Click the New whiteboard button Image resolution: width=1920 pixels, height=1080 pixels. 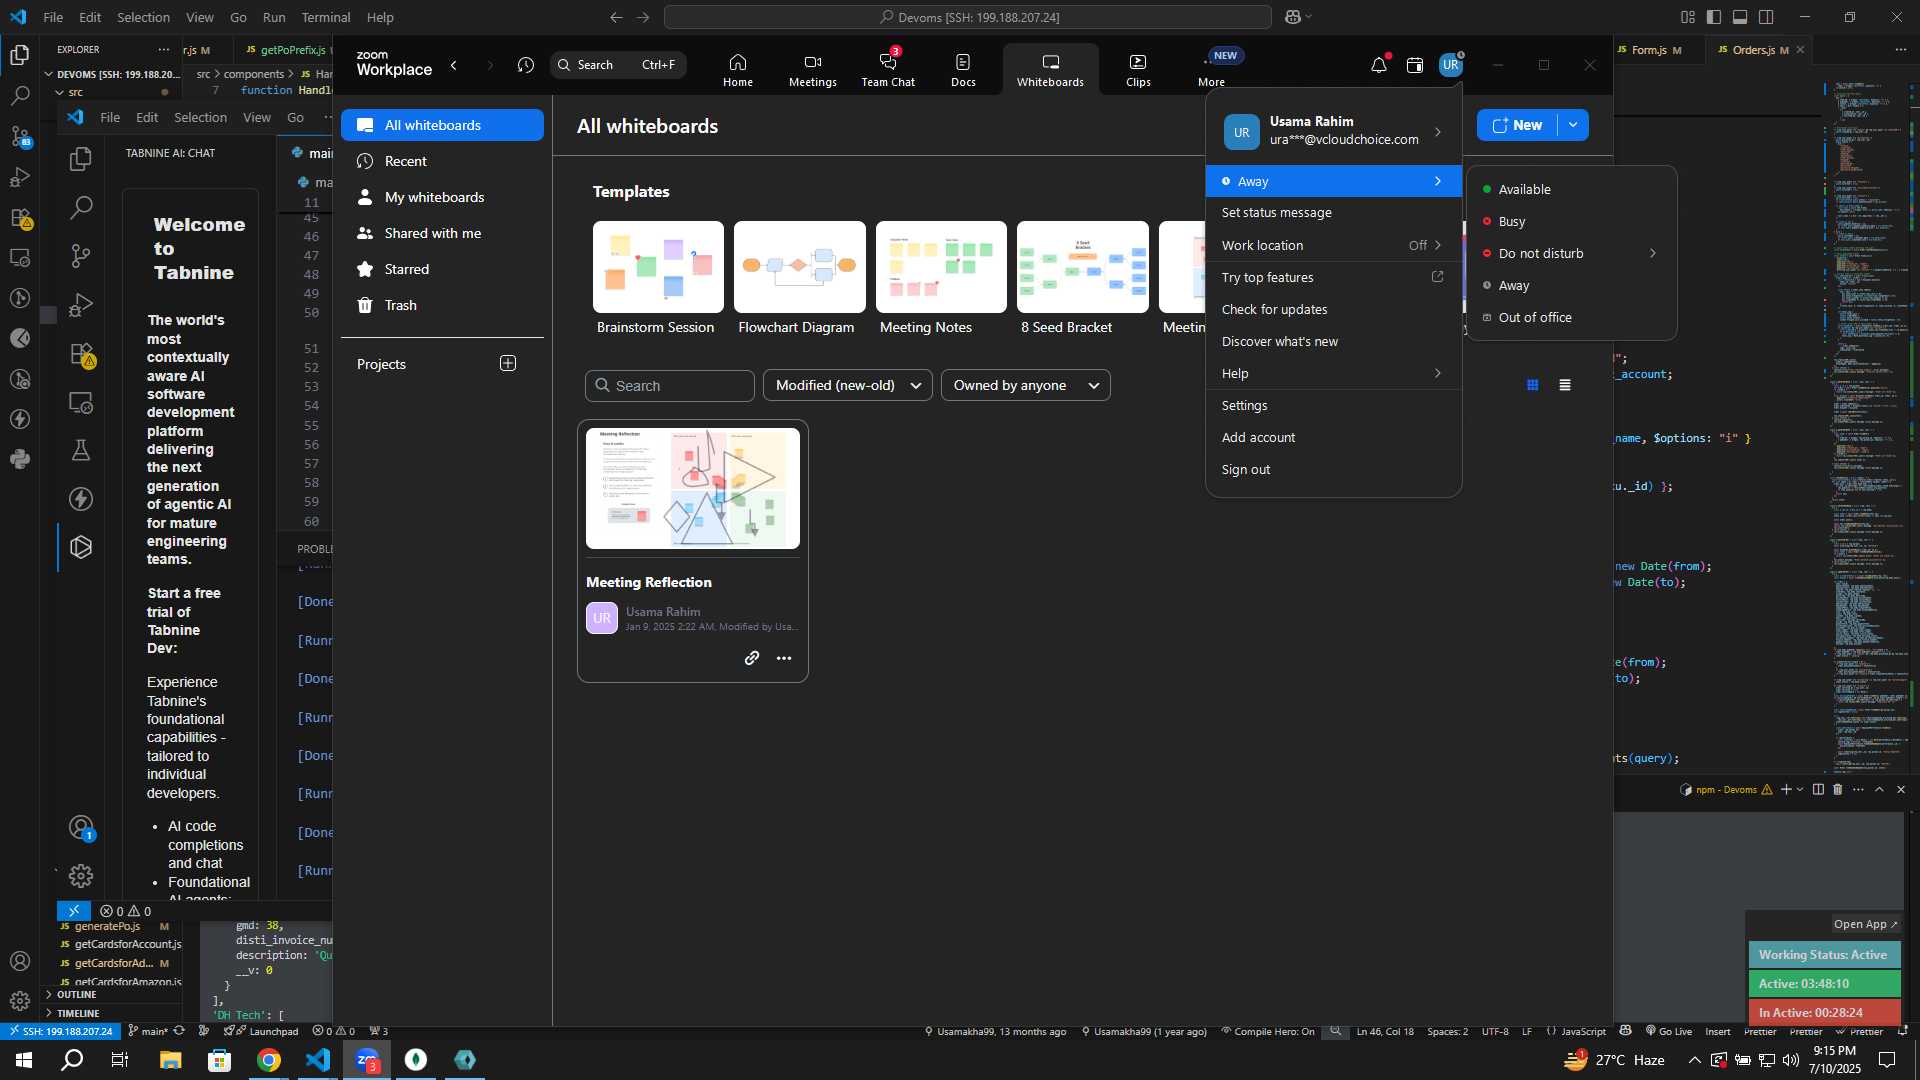pyautogui.click(x=1517, y=125)
